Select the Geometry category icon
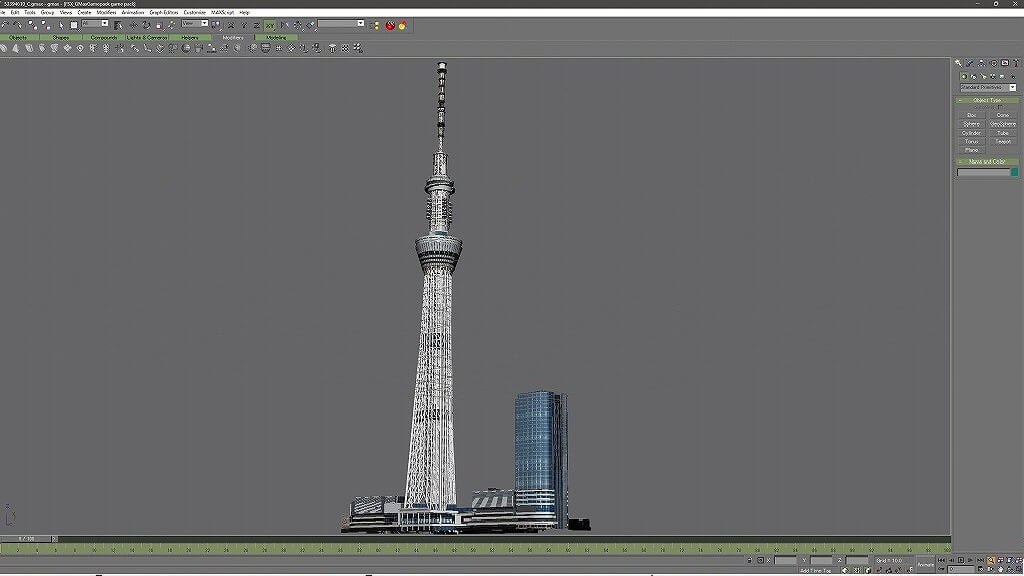 (964, 76)
